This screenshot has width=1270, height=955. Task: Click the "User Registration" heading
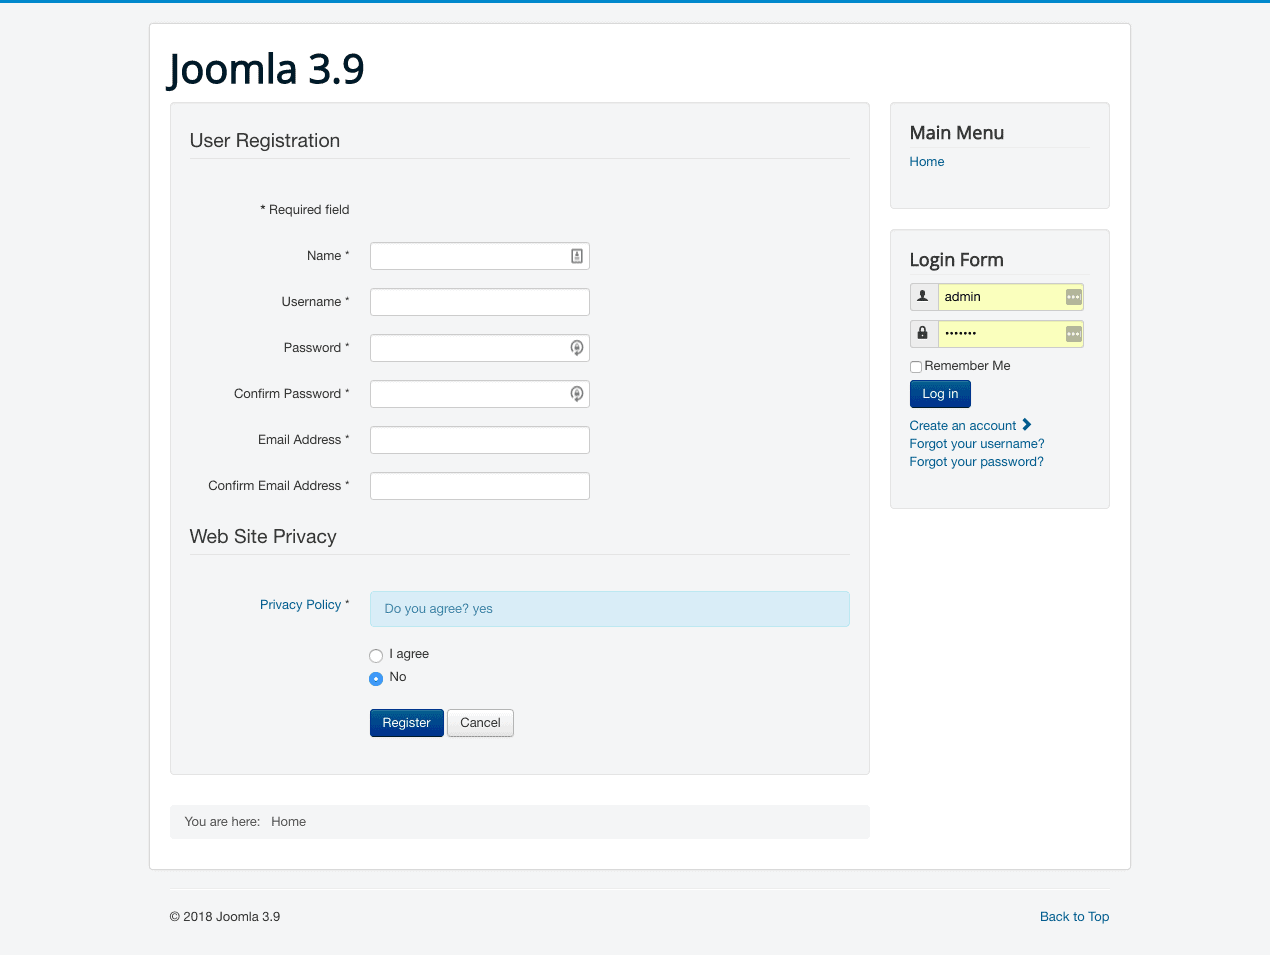coord(265,141)
